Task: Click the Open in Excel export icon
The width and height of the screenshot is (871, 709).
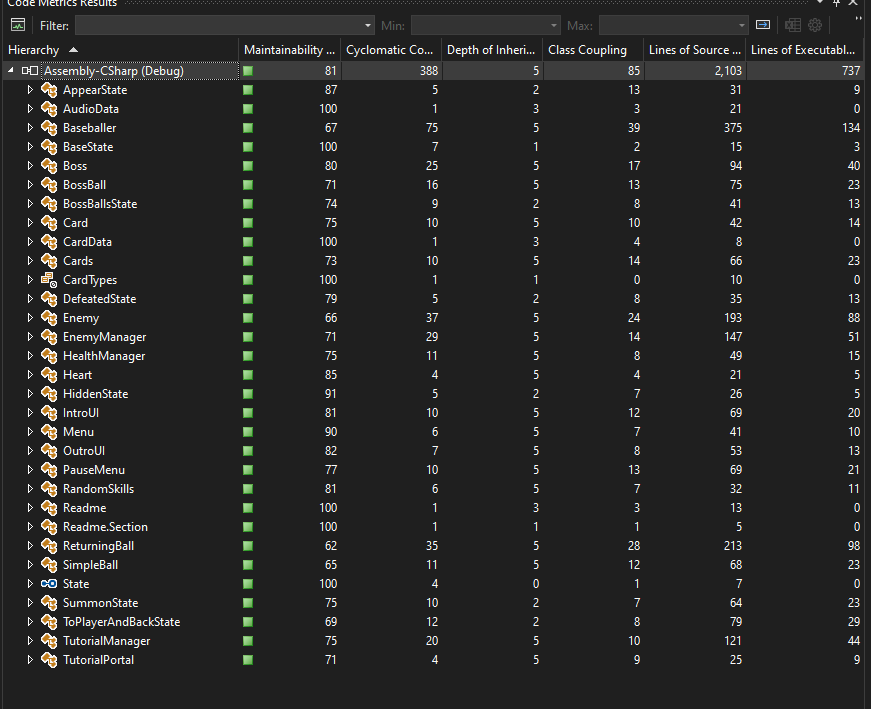Action: tap(793, 25)
